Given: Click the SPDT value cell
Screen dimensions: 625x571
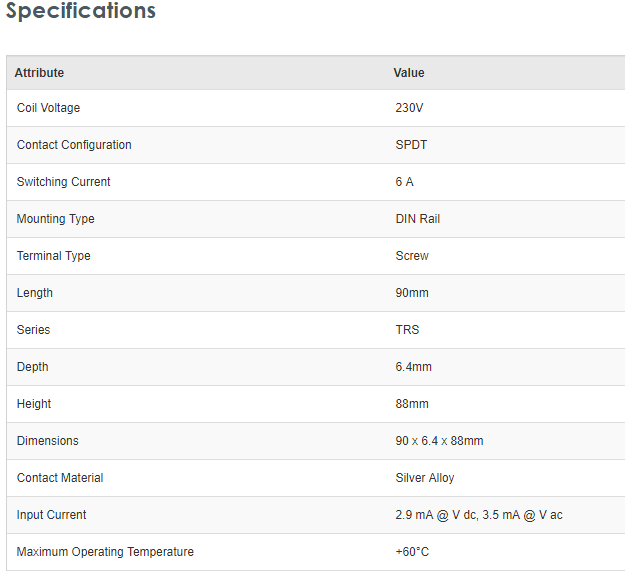Looking at the screenshot, I should 411,145.
